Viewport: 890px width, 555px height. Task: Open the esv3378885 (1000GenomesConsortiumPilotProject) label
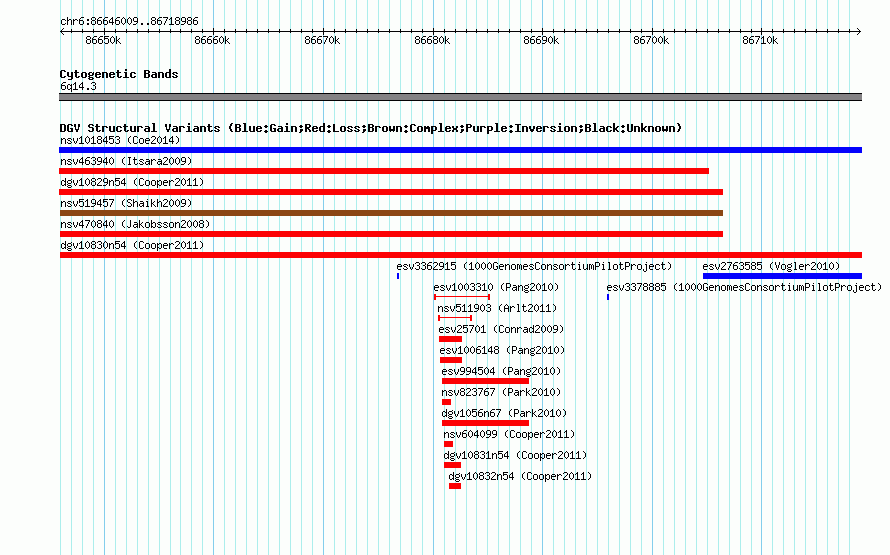coord(744,287)
